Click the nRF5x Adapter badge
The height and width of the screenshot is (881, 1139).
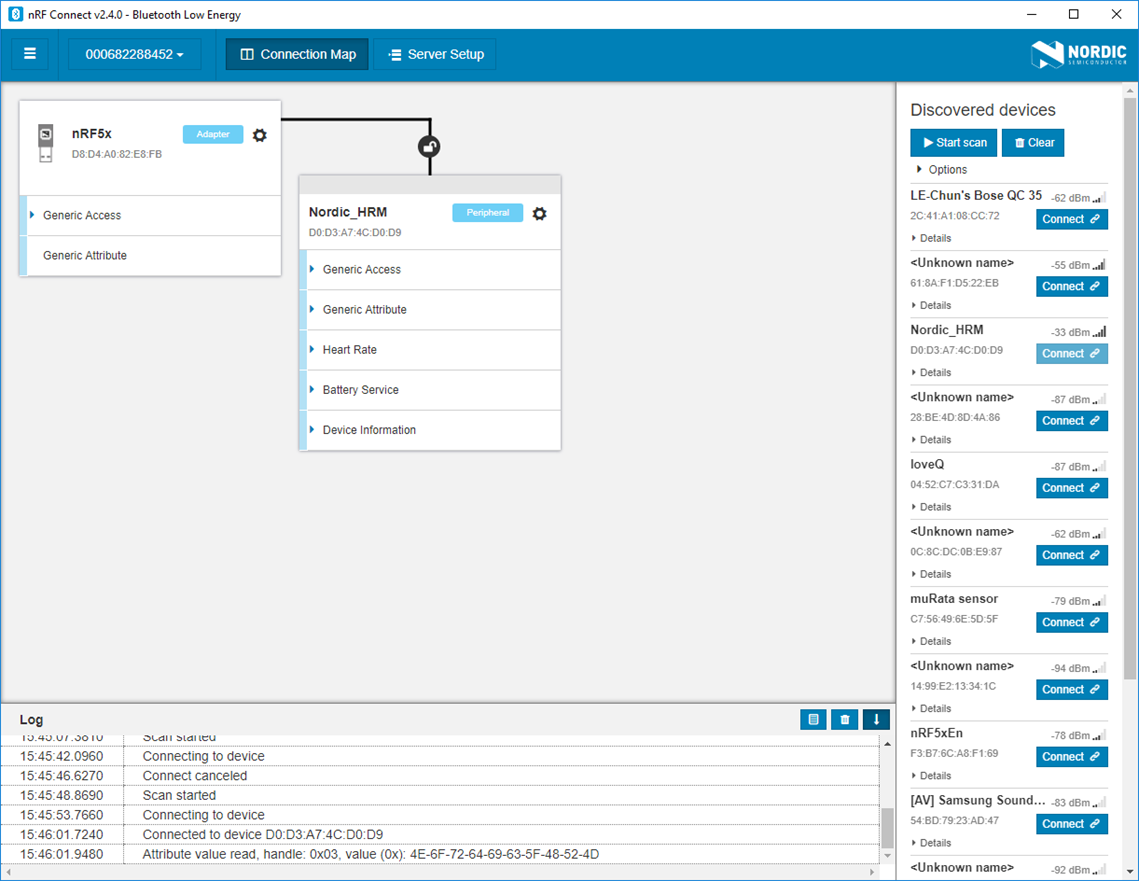tap(213, 134)
